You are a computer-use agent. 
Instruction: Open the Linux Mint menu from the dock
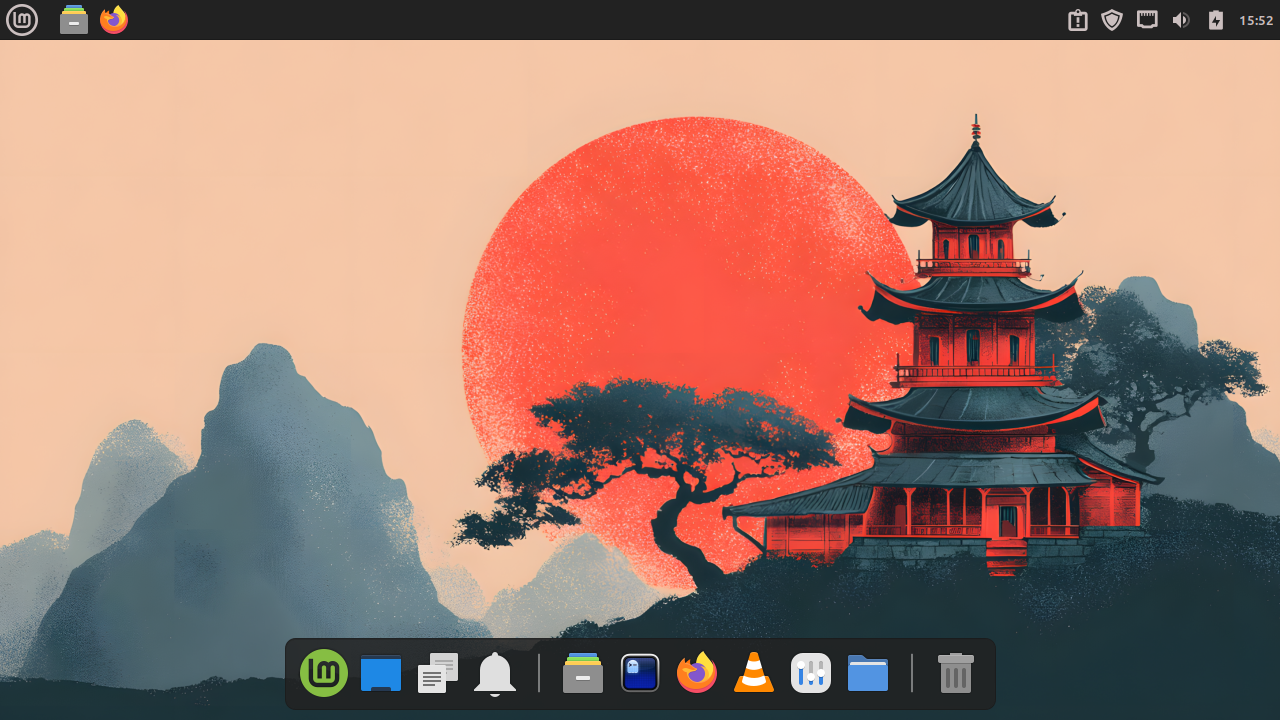pos(323,673)
